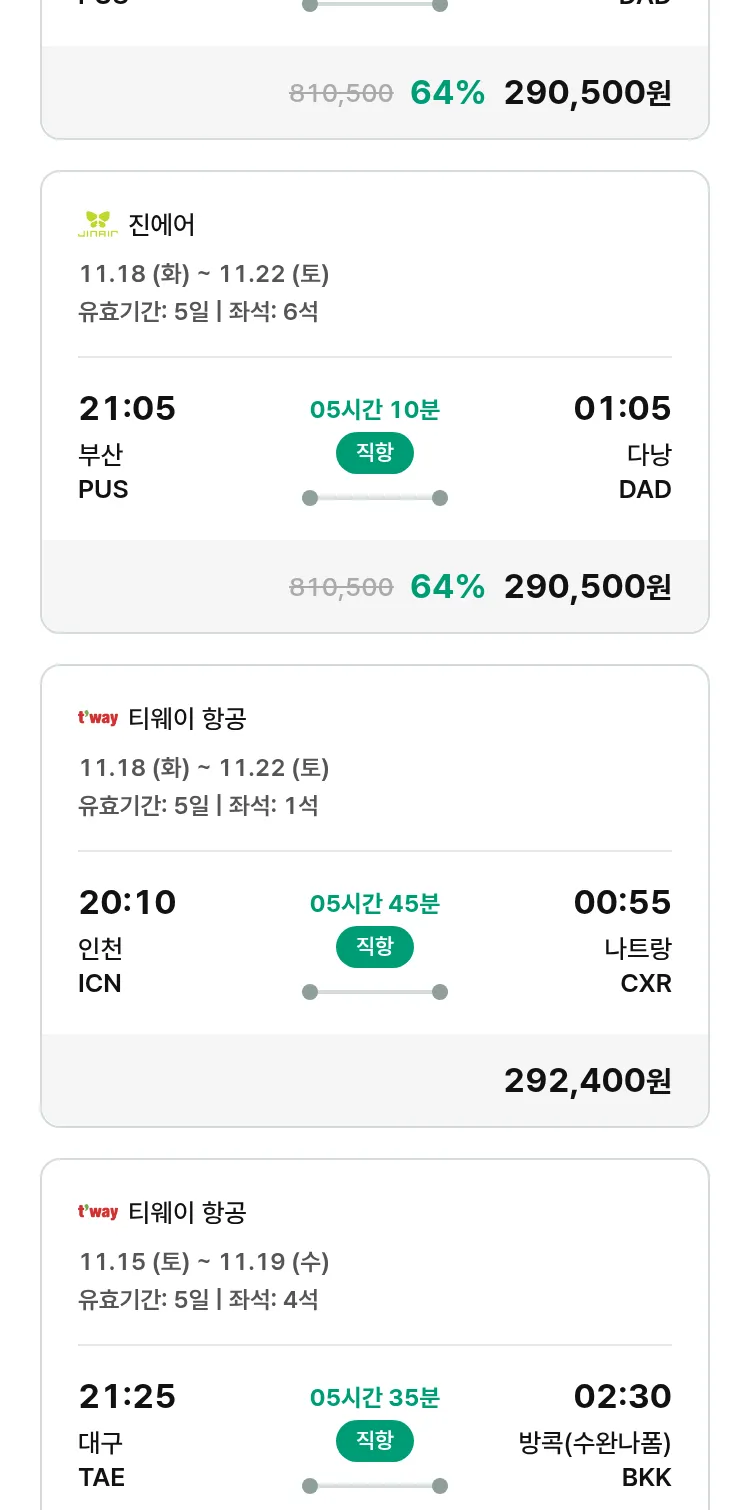Tap the 직항 badge on the Daegu–Bangkok flight
This screenshot has height=1510, width=750.
click(375, 1441)
